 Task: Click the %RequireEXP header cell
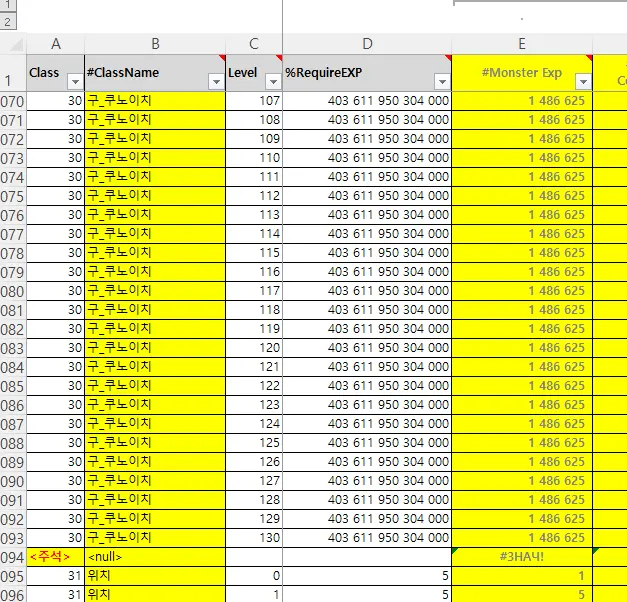click(x=367, y=73)
